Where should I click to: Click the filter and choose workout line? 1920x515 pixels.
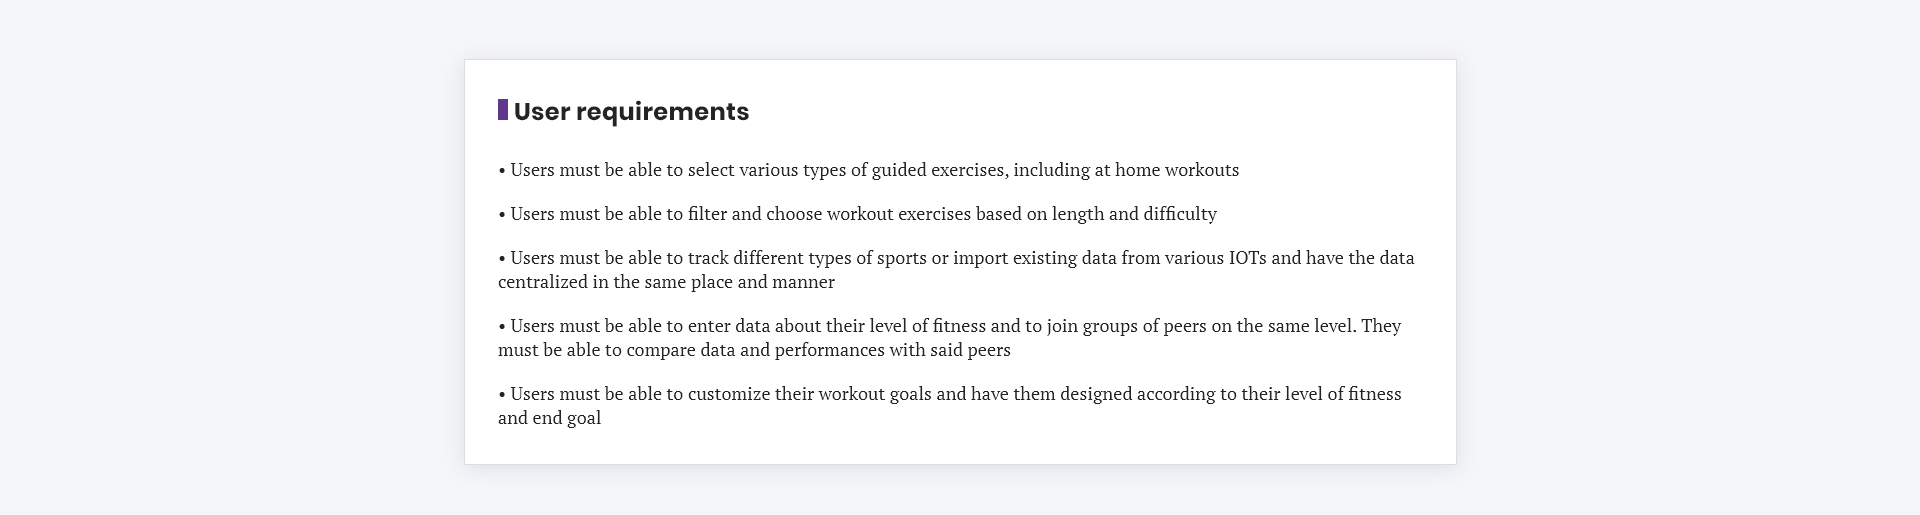click(858, 214)
